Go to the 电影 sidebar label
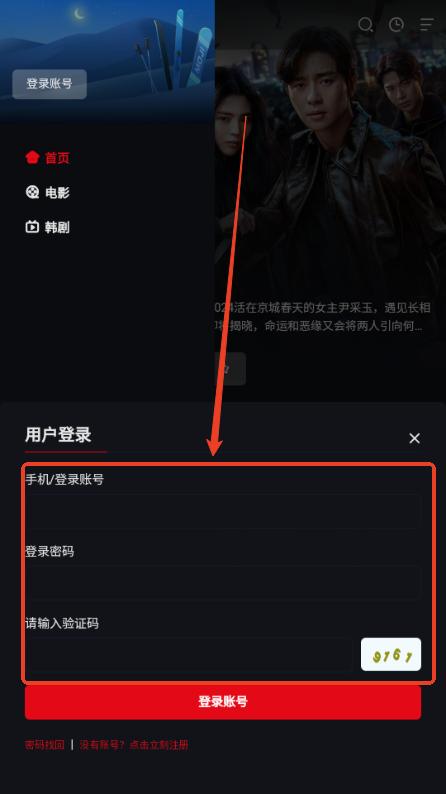Screen dimensions: 446x794 click(x=57, y=192)
